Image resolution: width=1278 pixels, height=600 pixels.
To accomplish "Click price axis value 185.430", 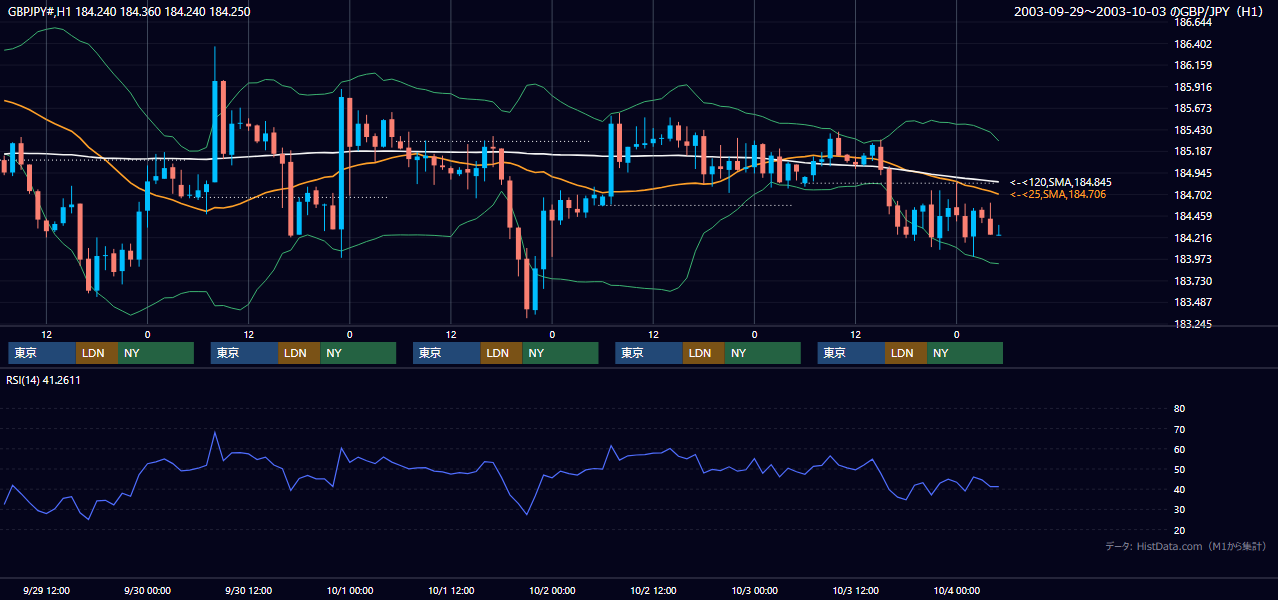I will 1193,130.
